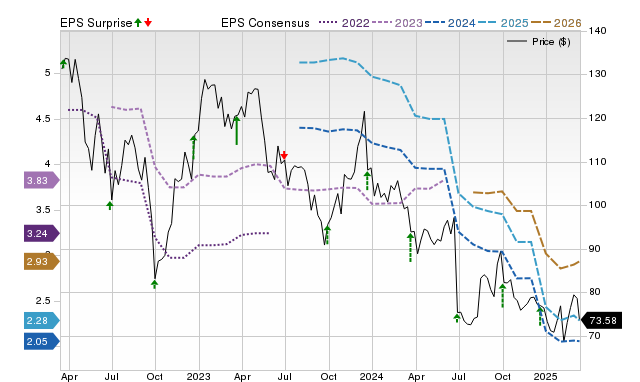The height and width of the screenshot is (382, 640).
Task: Click the green surprise arrow near Jul 2024
Action: (457, 318)
